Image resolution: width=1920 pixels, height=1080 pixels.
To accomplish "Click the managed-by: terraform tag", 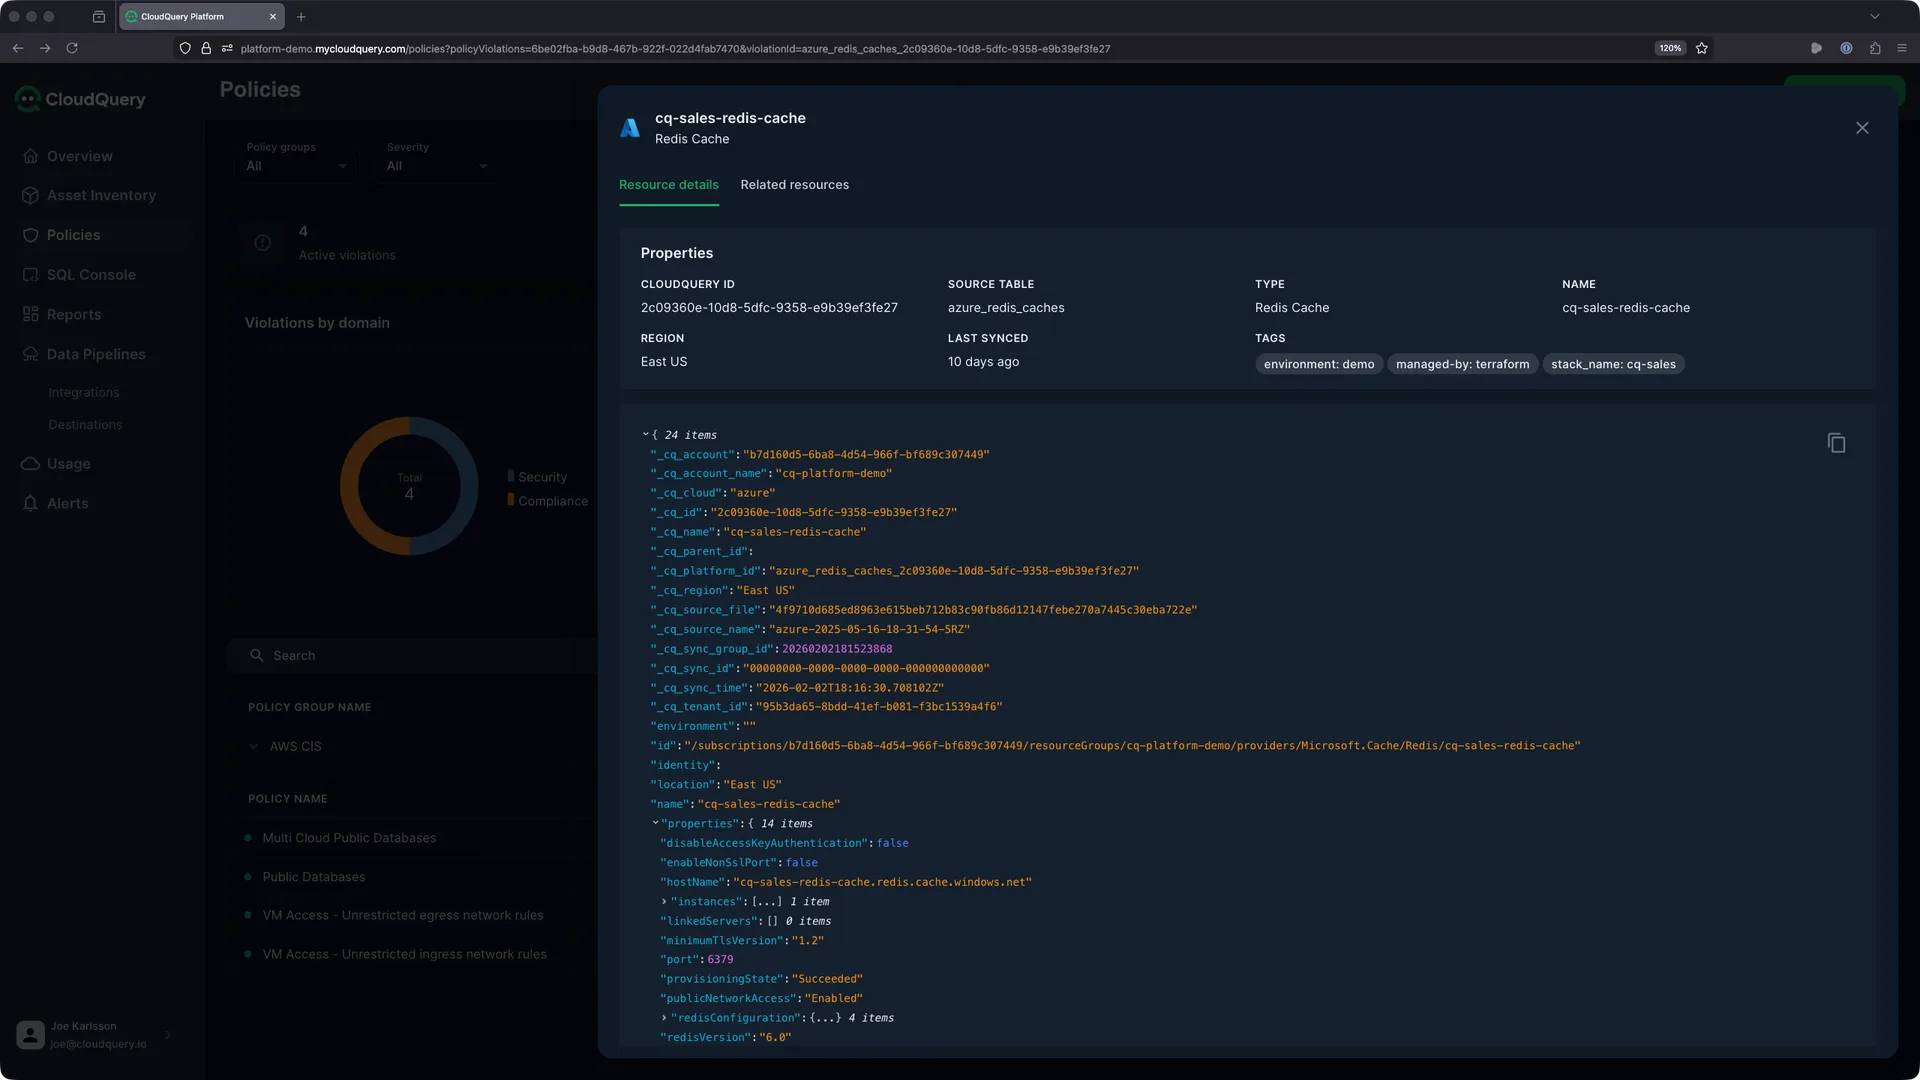I will [x=1462, y=364].
